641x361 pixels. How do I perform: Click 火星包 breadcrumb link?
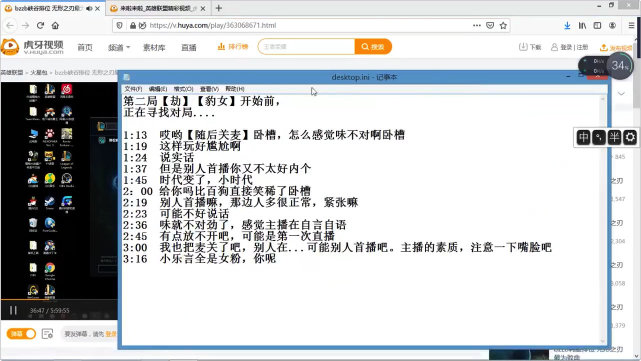click(x=39, y=72)
